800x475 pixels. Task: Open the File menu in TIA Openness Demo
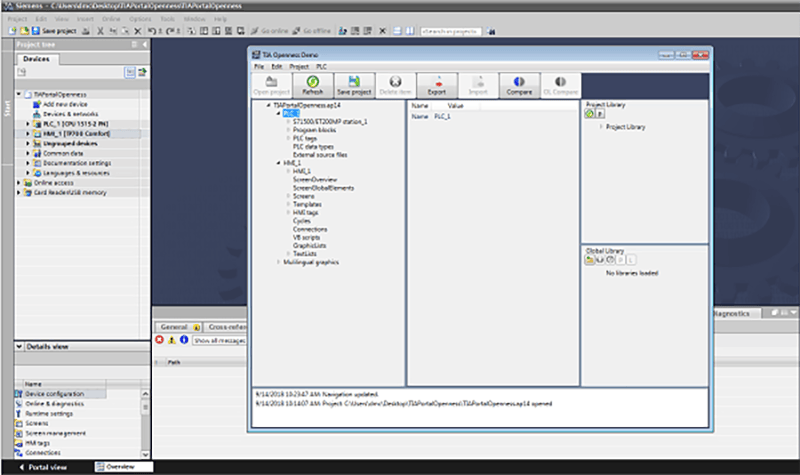pyautogui.click(x=259, y=66)
